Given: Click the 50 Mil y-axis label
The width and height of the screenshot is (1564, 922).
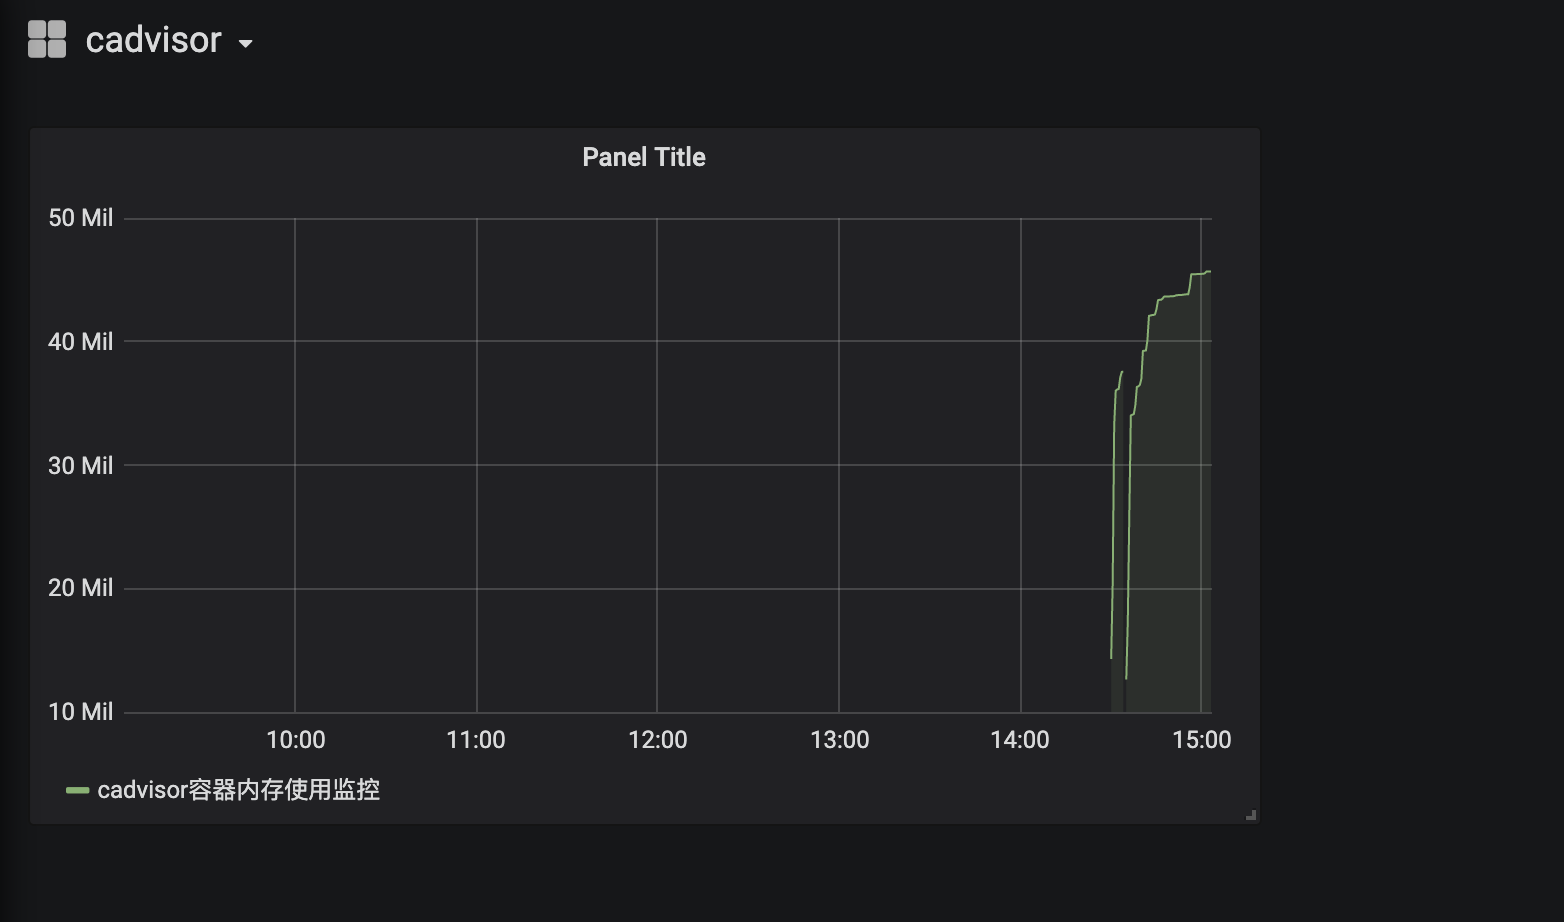Looking at the screenshot, I should tap(80, 218).
